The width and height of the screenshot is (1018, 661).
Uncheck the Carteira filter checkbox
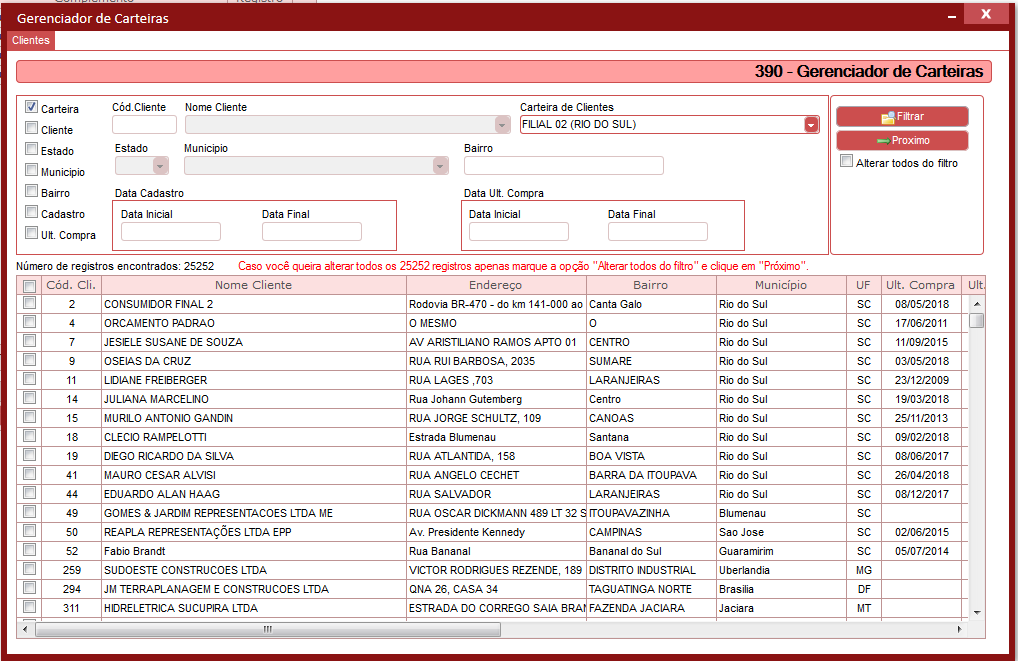coord(31,106)
